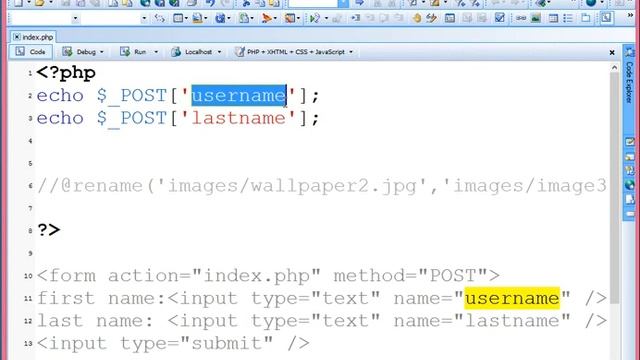Expand the Localhost dropdown arrow
The image size is (640, 360).
point(219,52)
